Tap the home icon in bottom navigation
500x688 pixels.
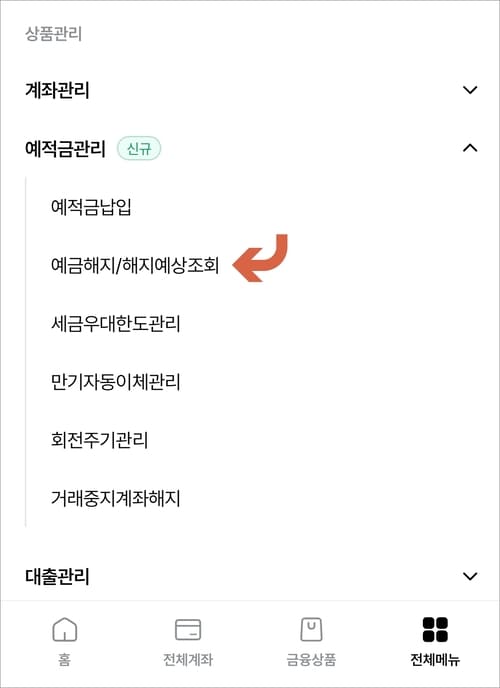point(64,630)
